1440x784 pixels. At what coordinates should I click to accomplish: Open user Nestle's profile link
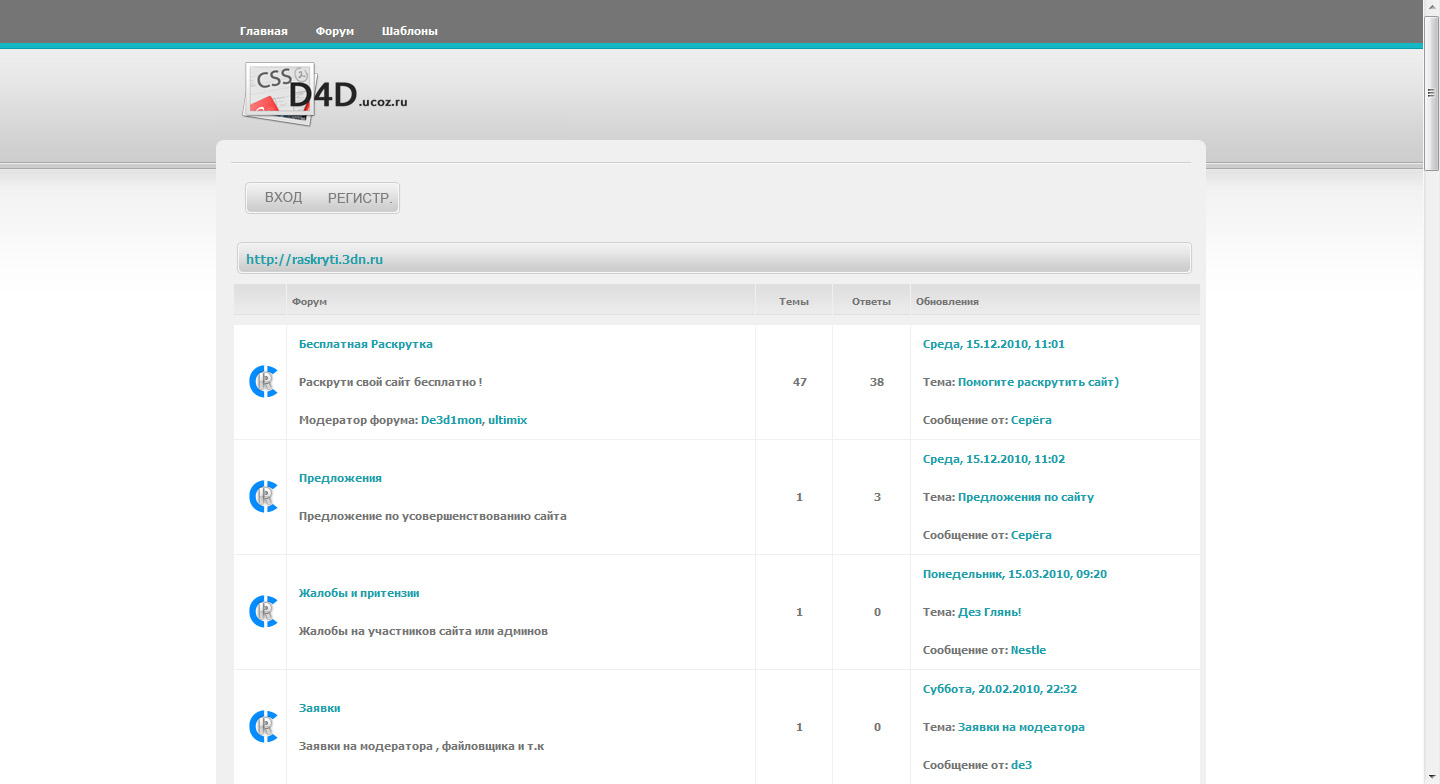[1028, 650]
